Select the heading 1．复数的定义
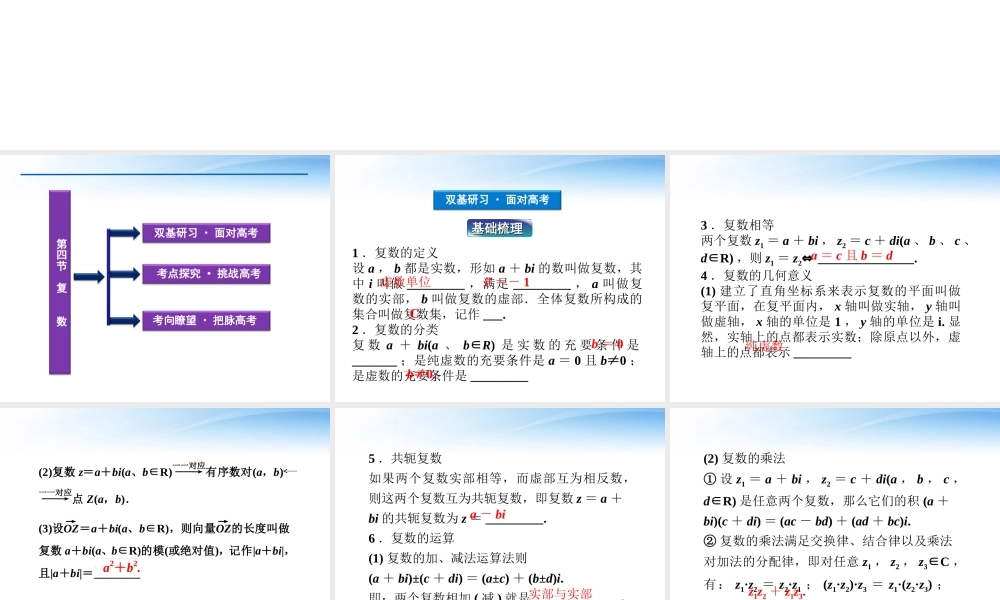The width and height of the screenshot is (1000, 600). pos(395,252)
